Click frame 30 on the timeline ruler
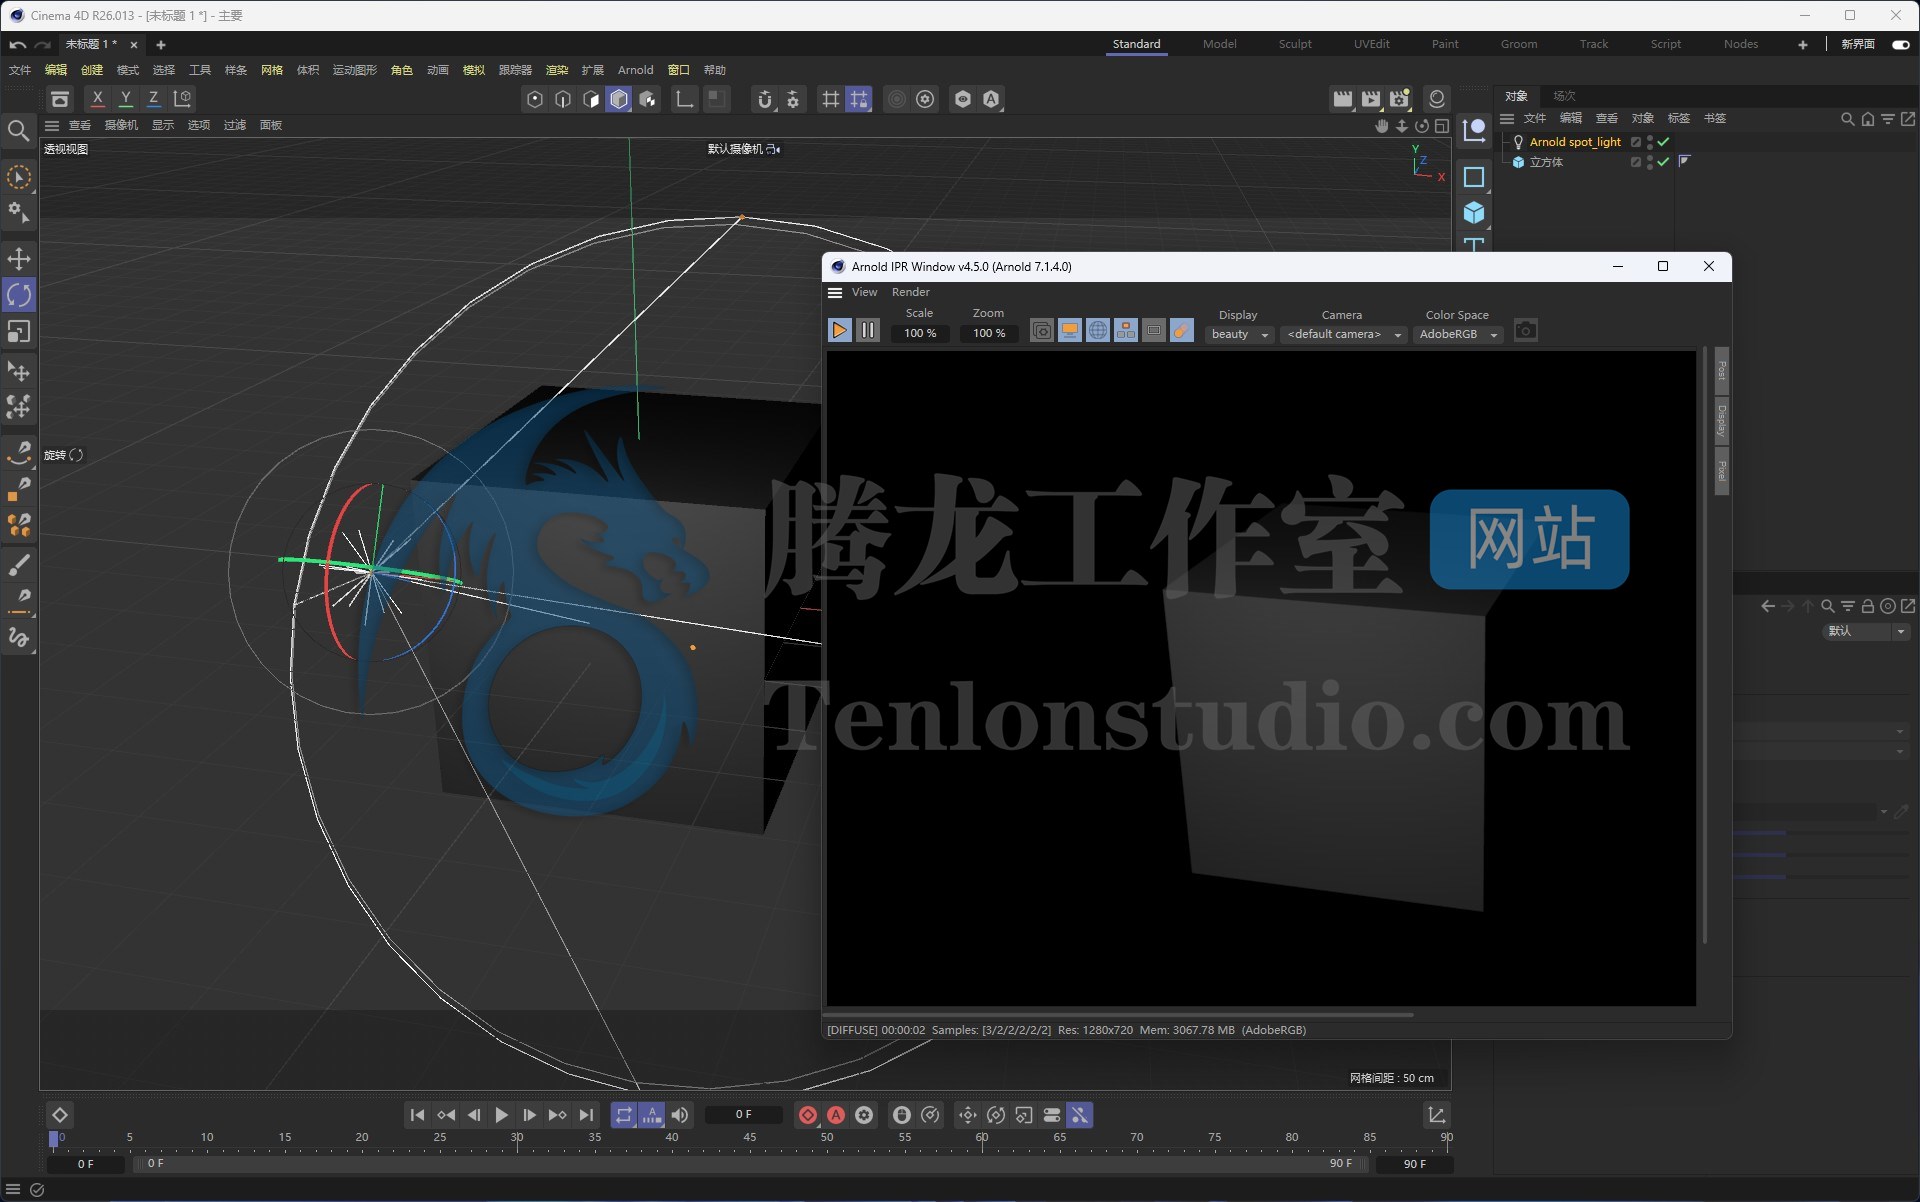The image size is (1920, 1202). (x=517, y=1138)
